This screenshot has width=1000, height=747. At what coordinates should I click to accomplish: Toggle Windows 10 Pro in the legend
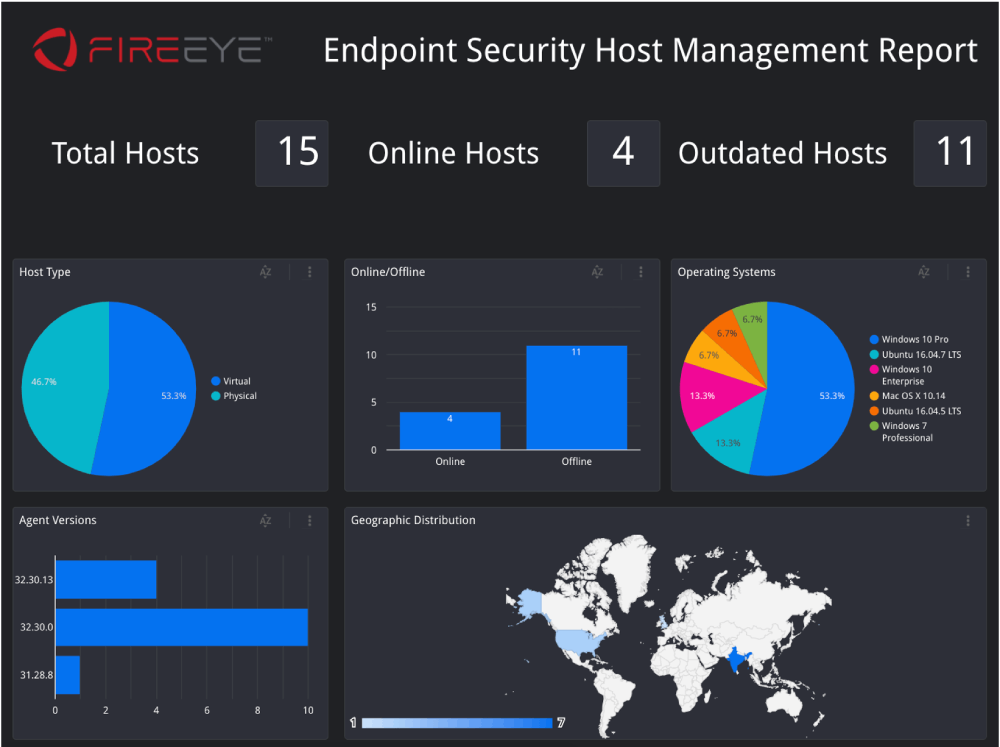(914, 340)
